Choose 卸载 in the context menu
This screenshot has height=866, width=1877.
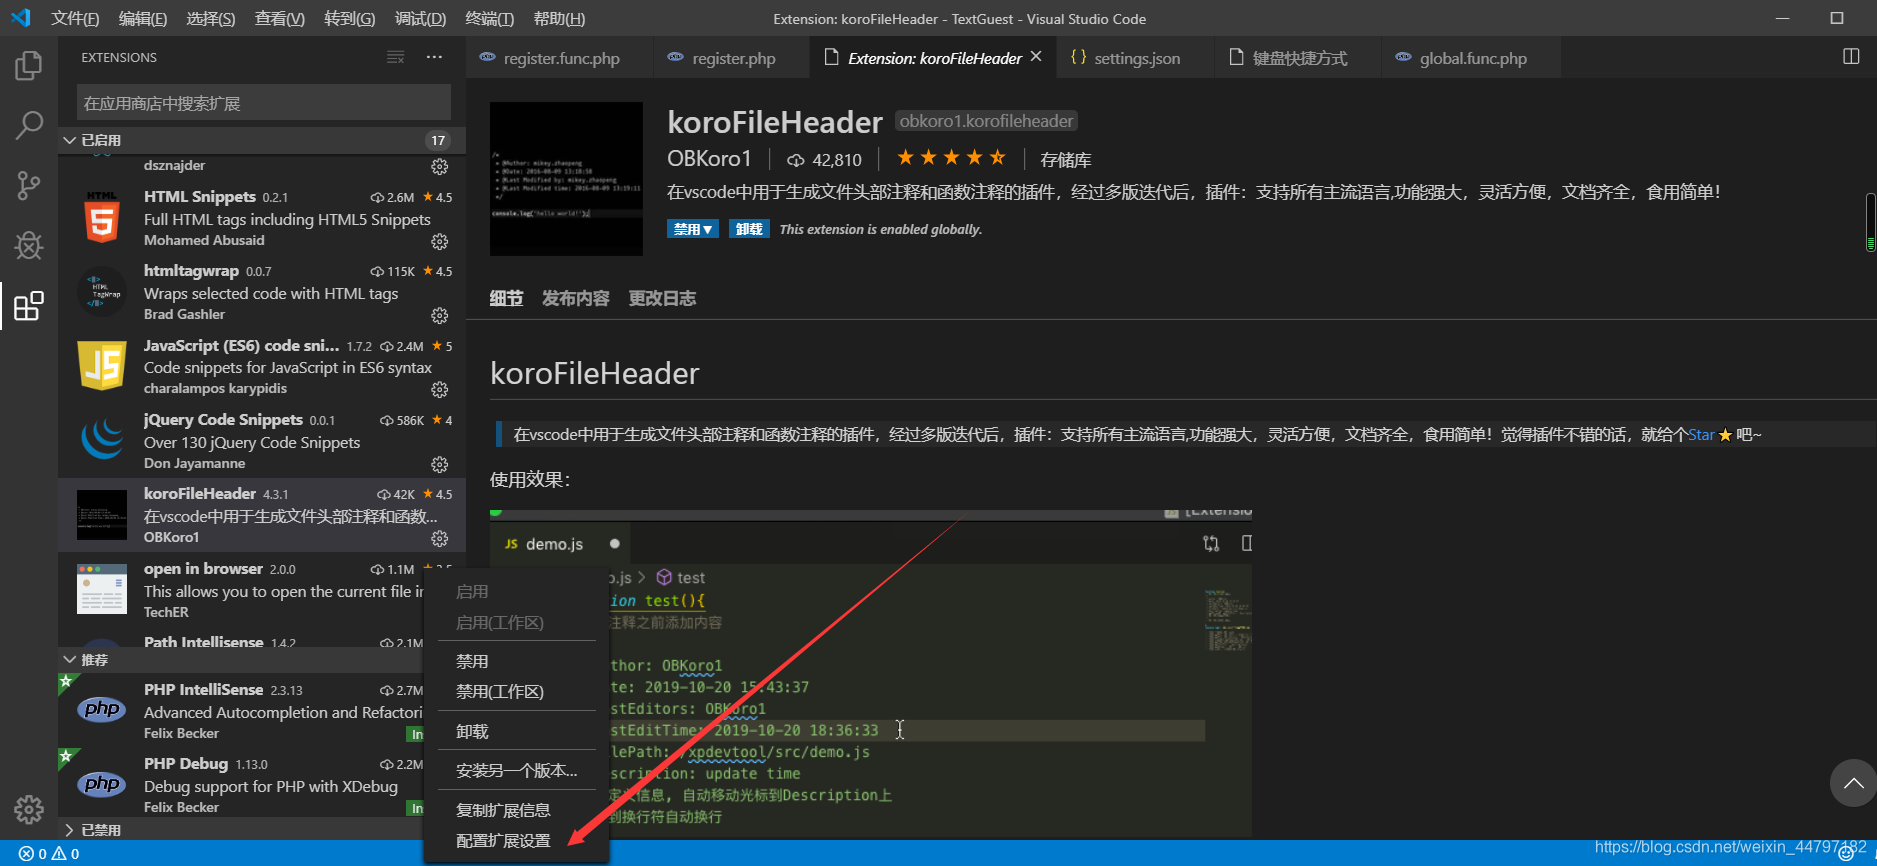tap(517, 731)
